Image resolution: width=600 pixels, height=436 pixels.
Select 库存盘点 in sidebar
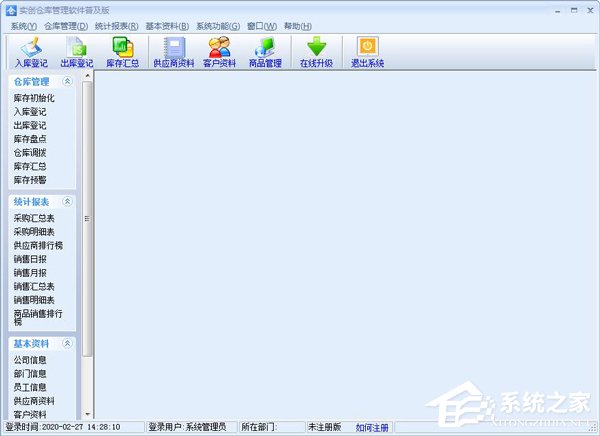click(x=30, y=139)
